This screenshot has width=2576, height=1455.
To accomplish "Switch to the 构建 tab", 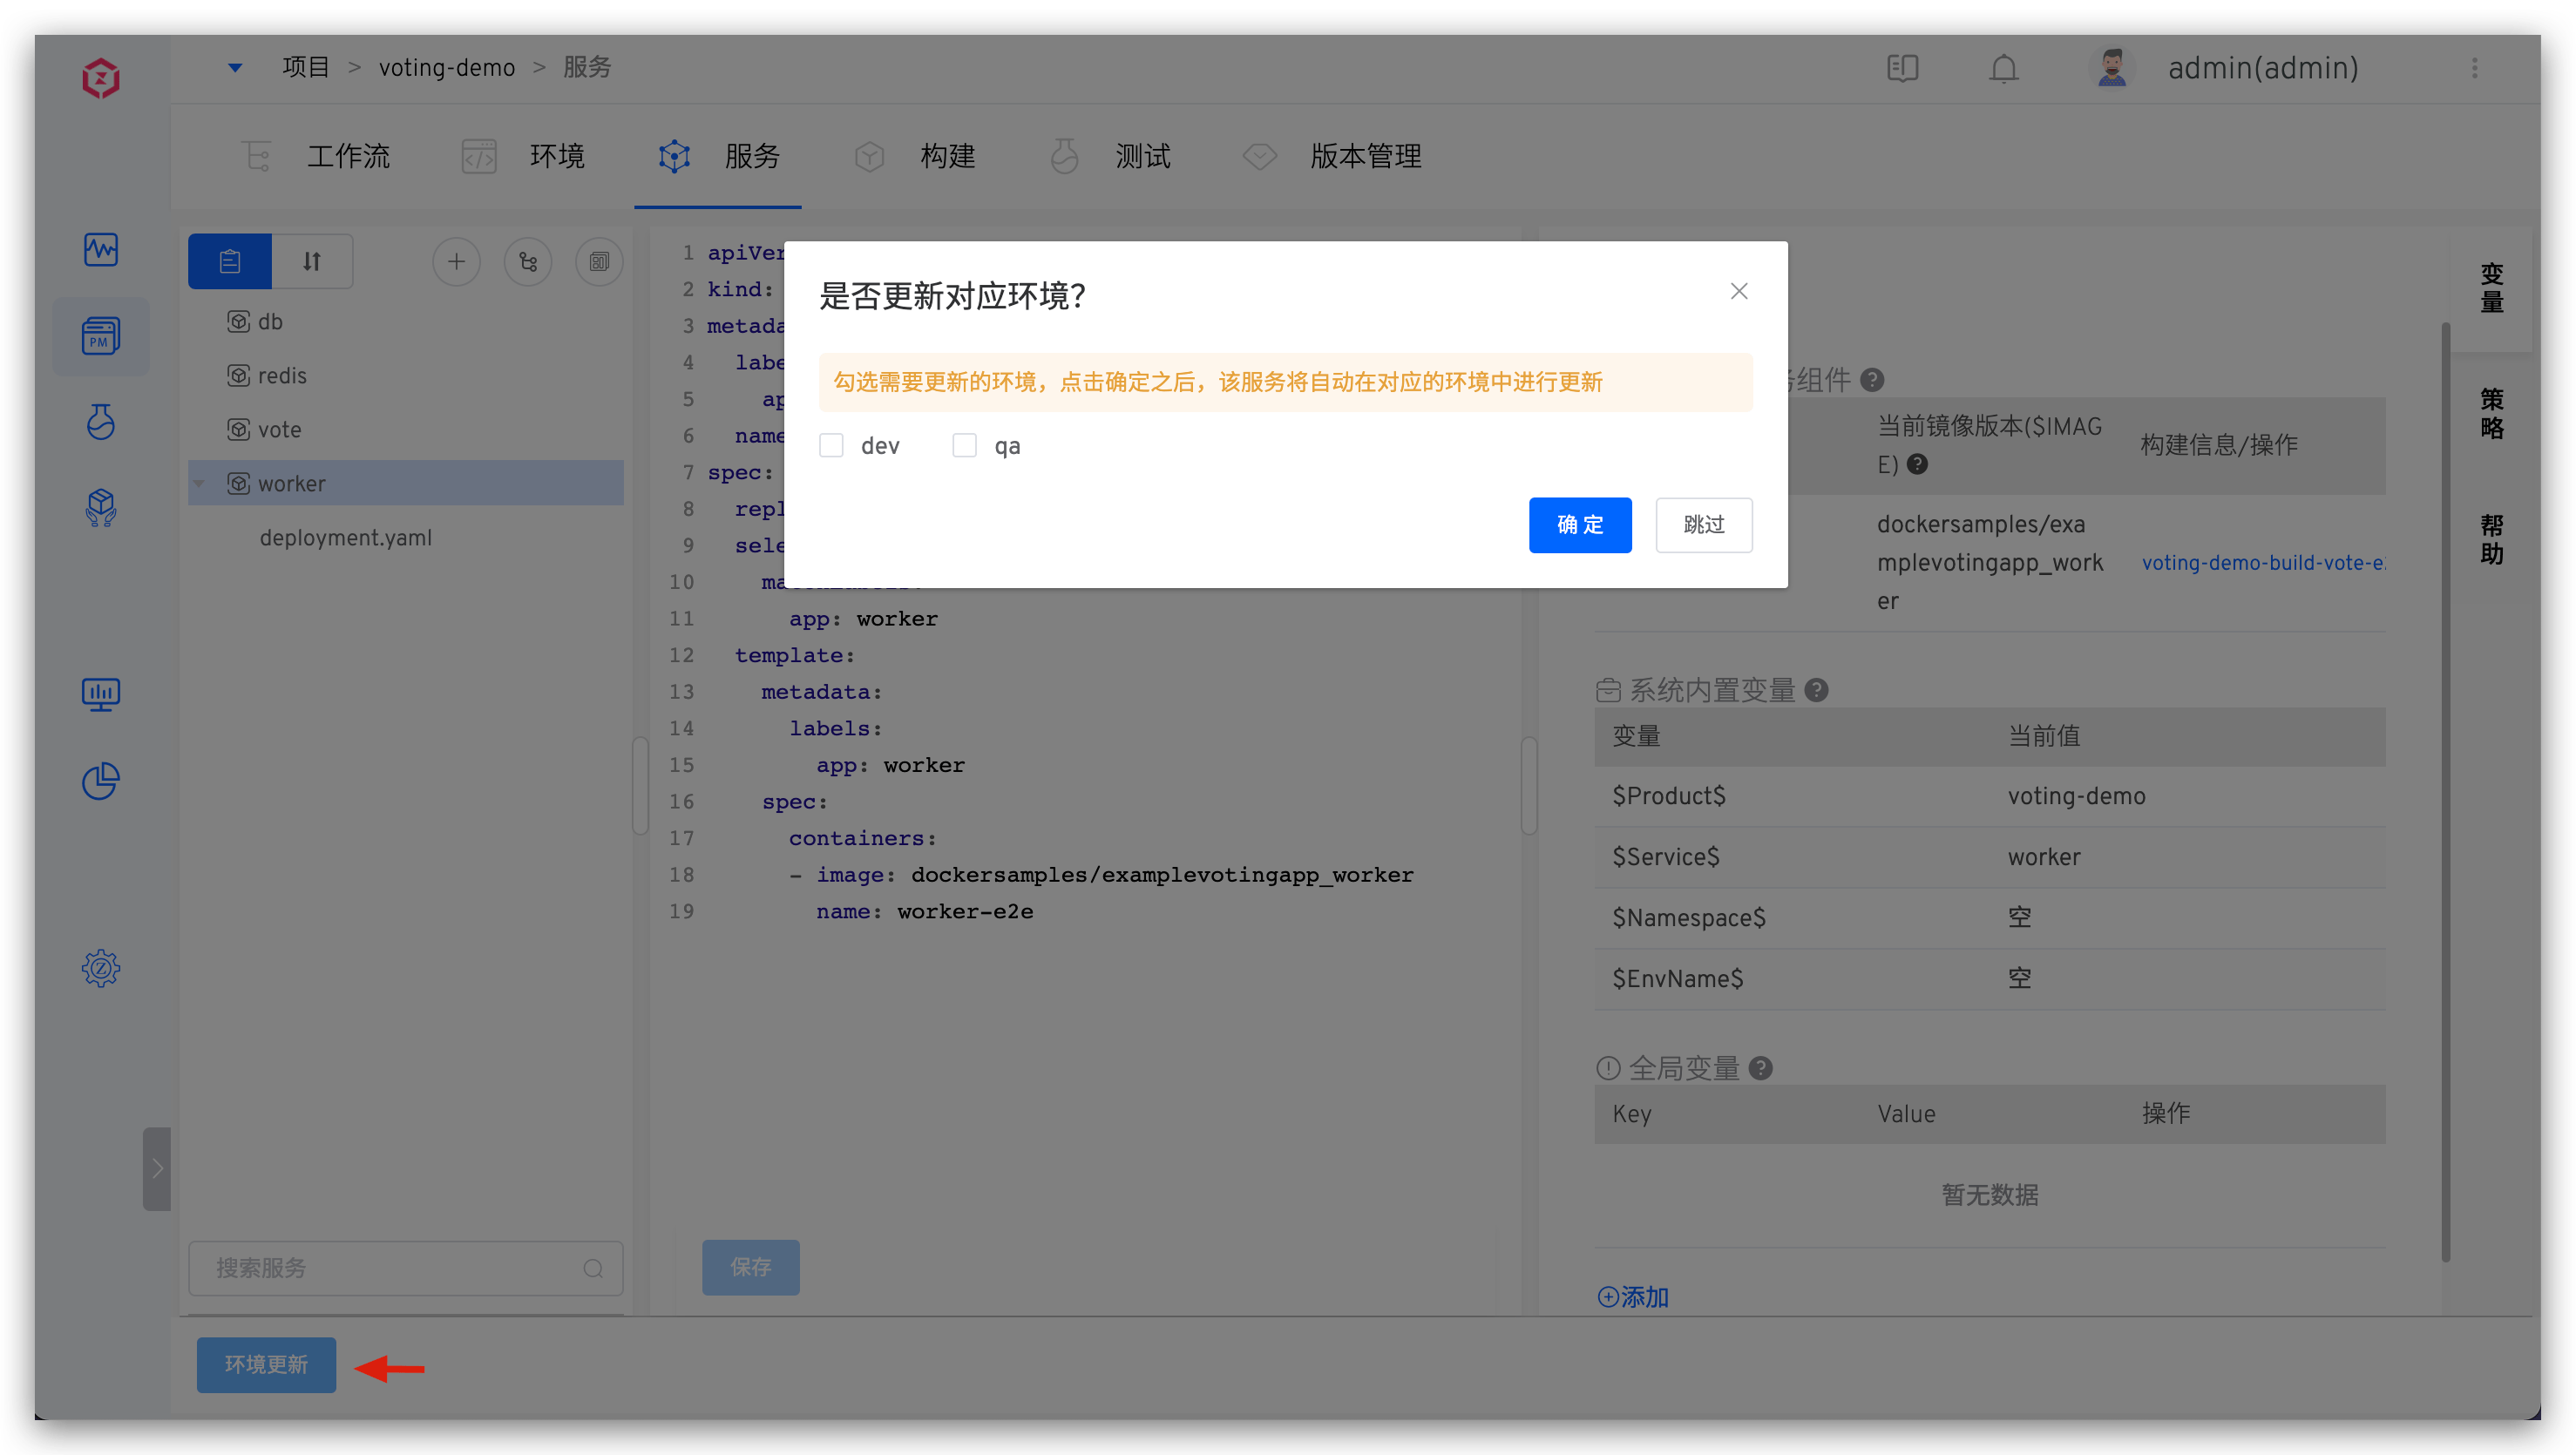I will (946, 156).
